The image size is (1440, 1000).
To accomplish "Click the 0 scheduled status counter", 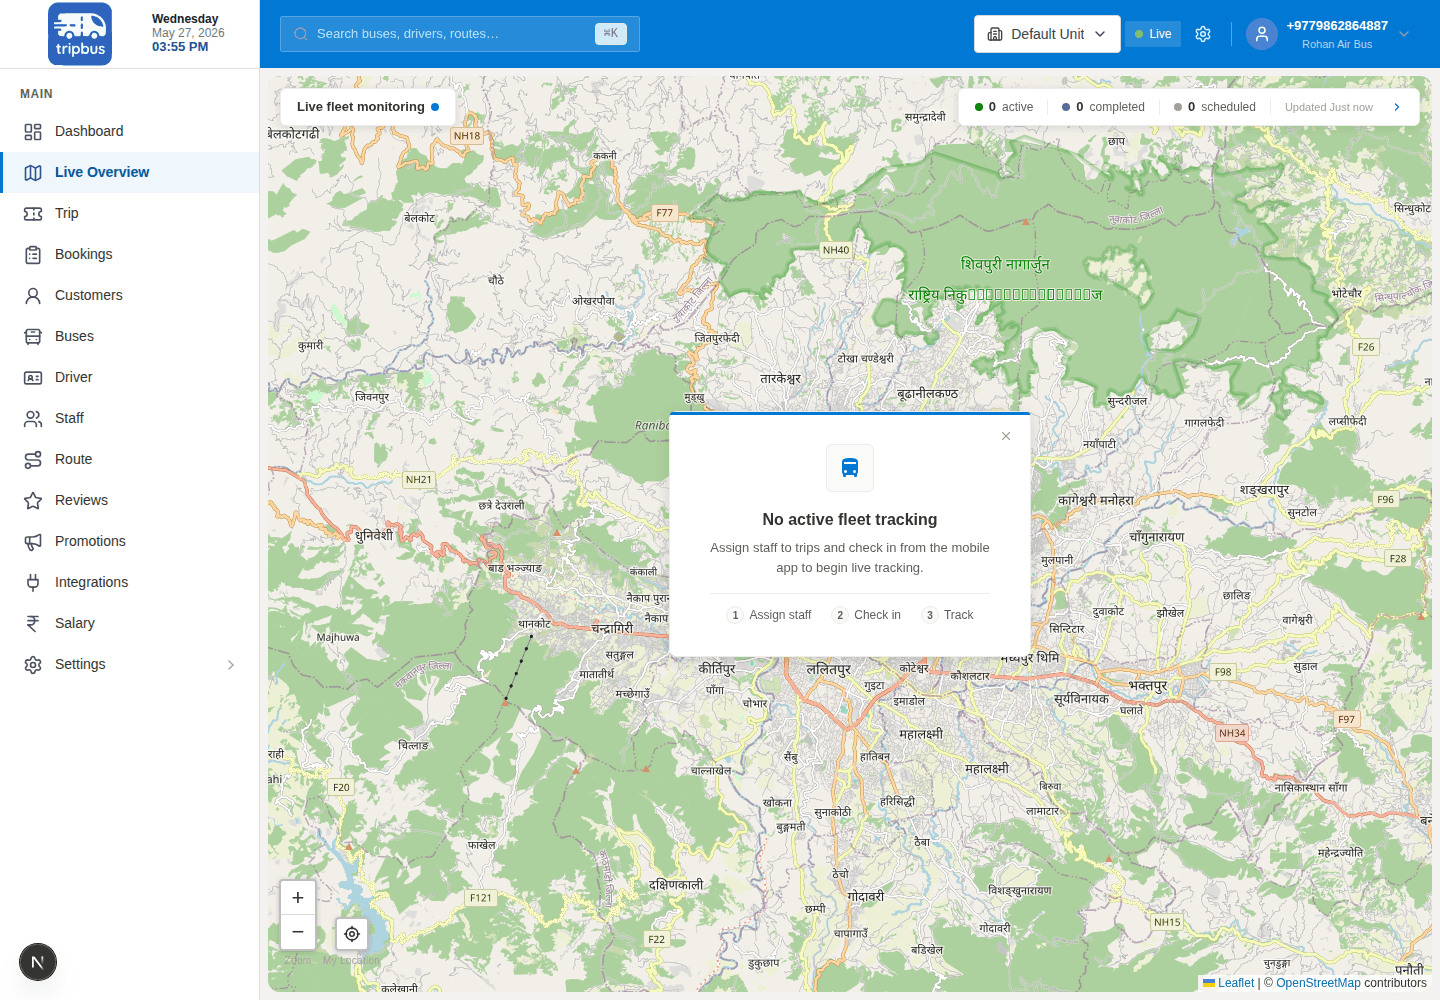I will (1215, 107).
